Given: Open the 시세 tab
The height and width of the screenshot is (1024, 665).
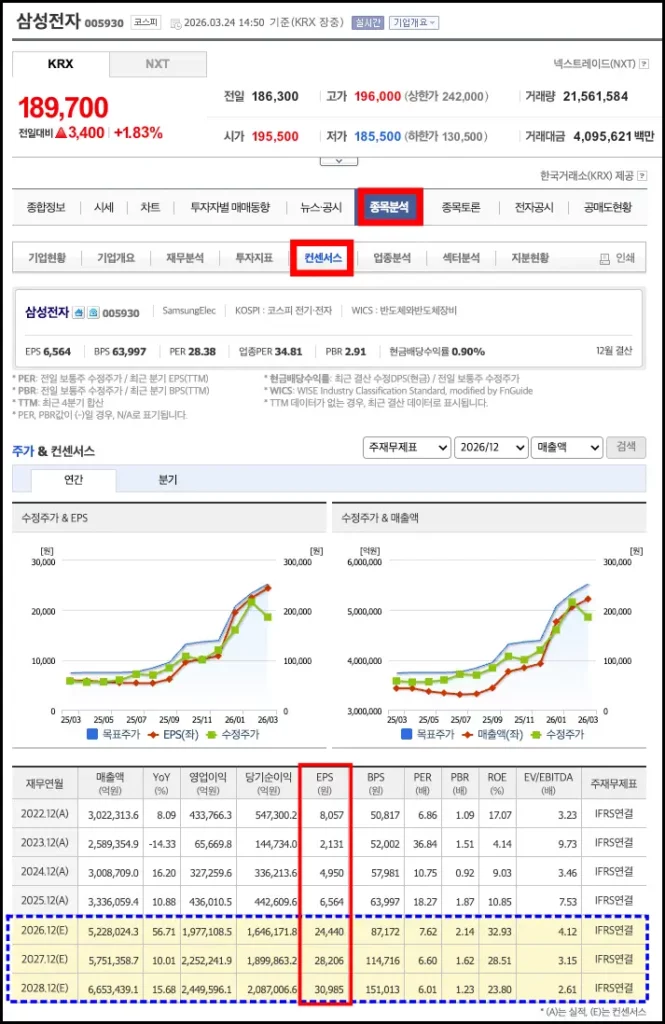Looking at the screenshot, I should (x=104, y=207).
